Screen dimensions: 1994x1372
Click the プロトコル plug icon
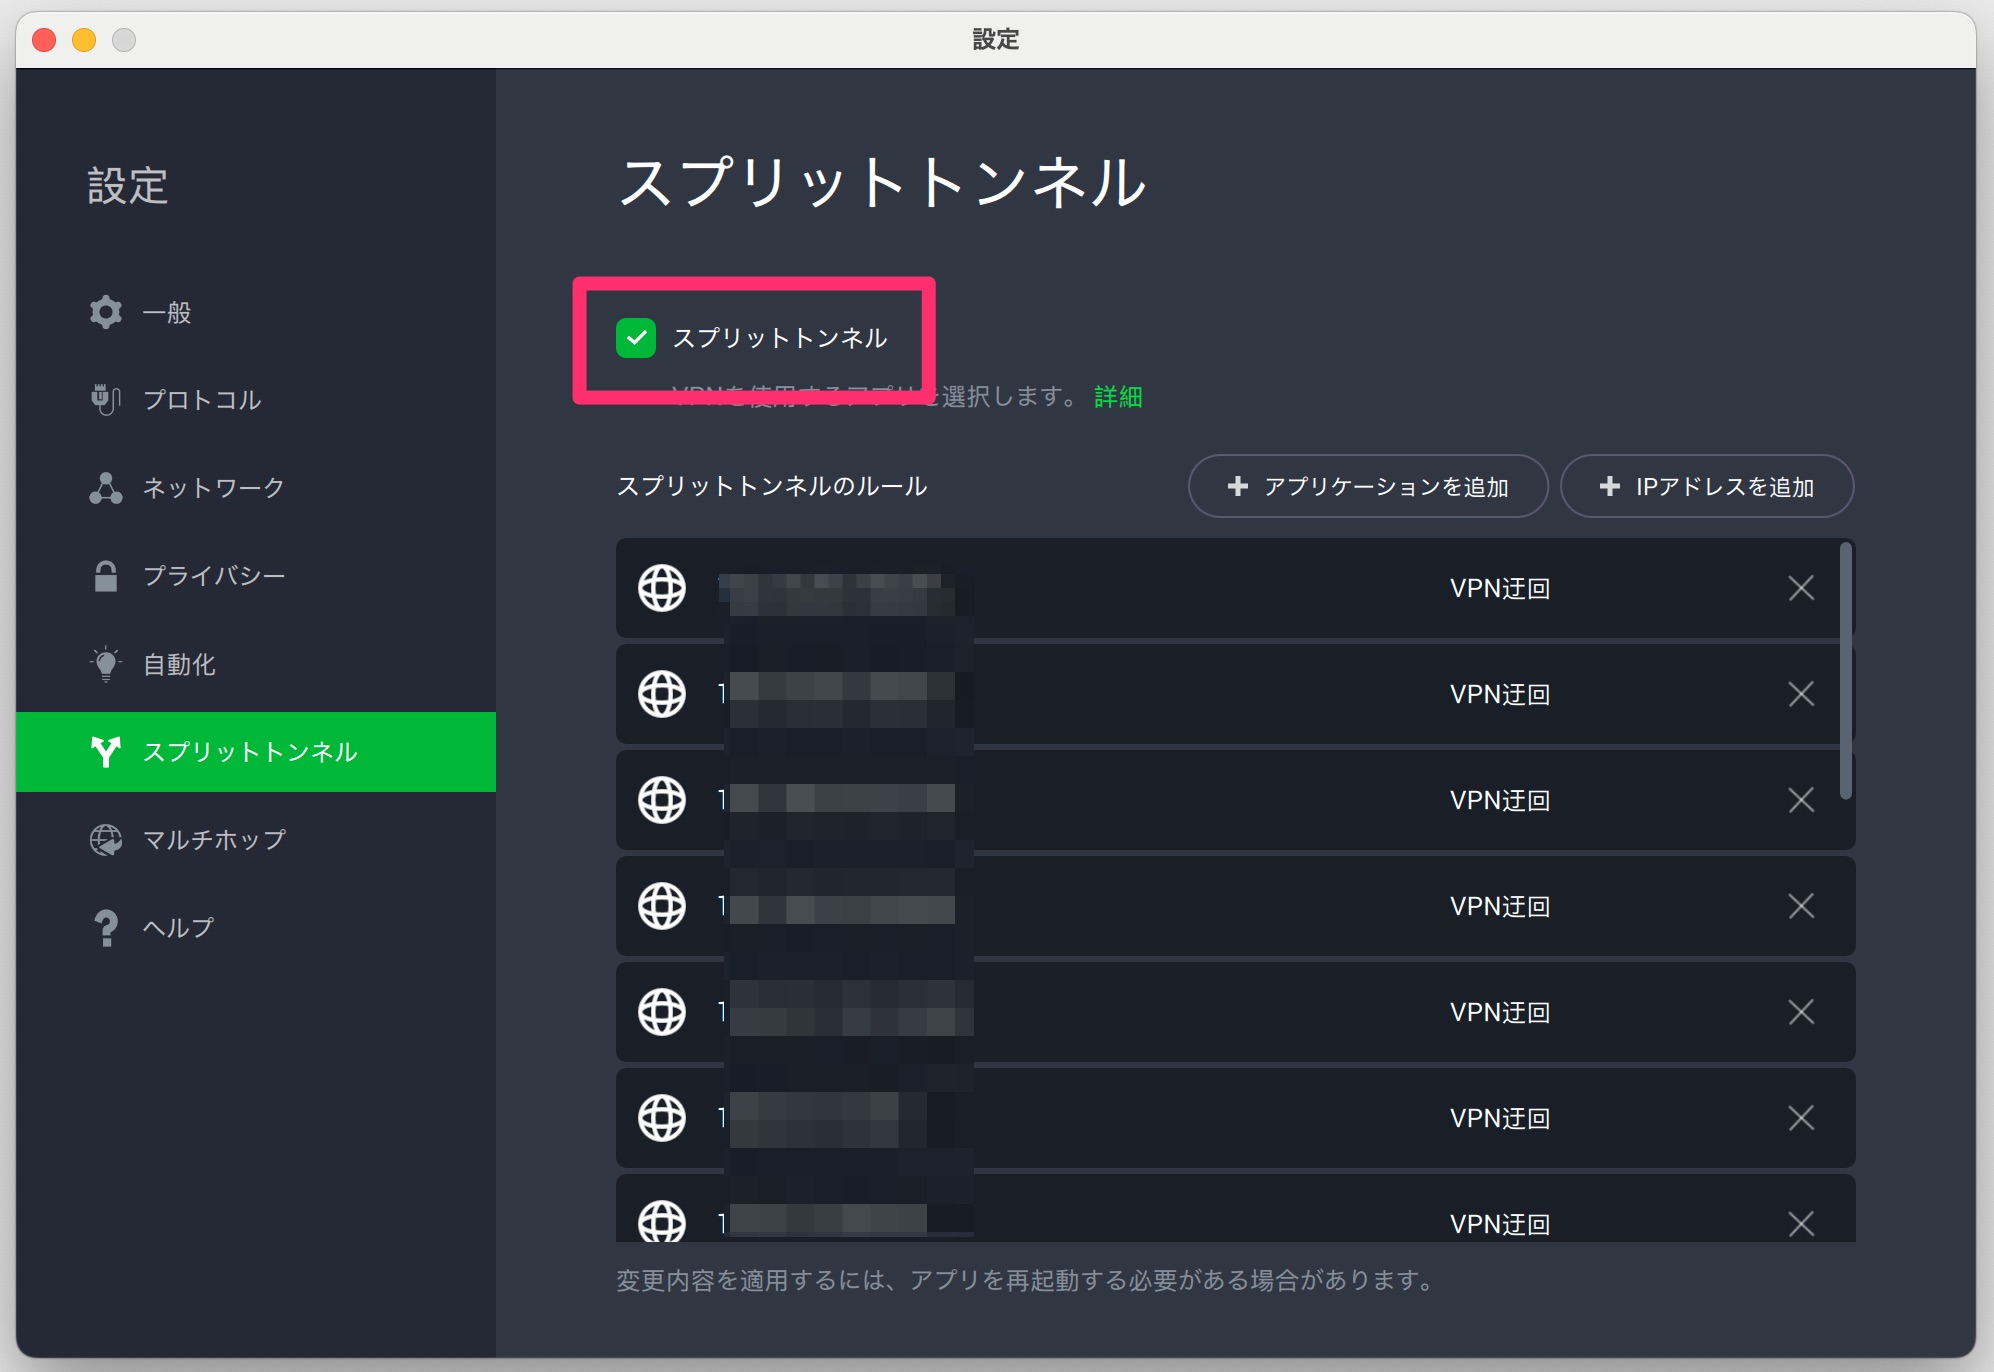(x=106, y=400)
